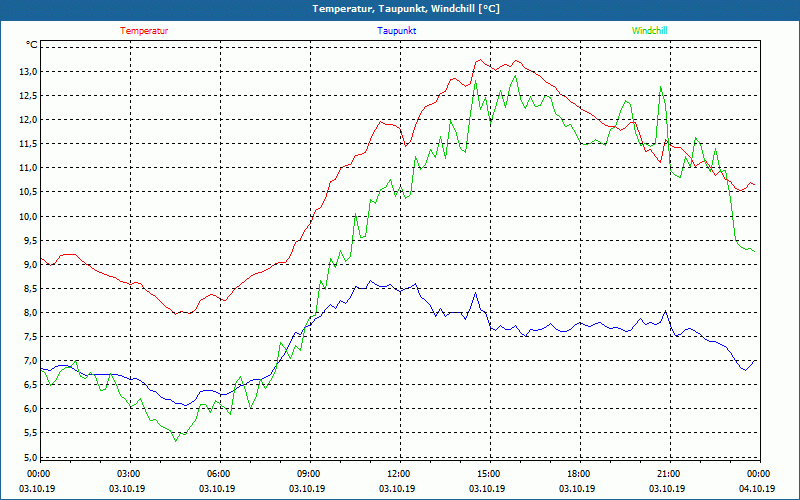Click the 09:00 time label
This screenshot has width=800, height=500.
click(310, 474)
